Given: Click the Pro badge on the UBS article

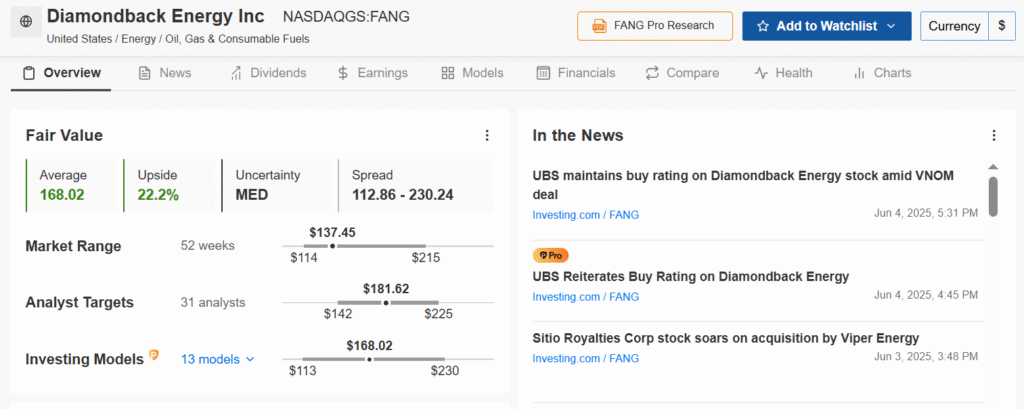Looking at the screenshot, I should tap(550, 256).
